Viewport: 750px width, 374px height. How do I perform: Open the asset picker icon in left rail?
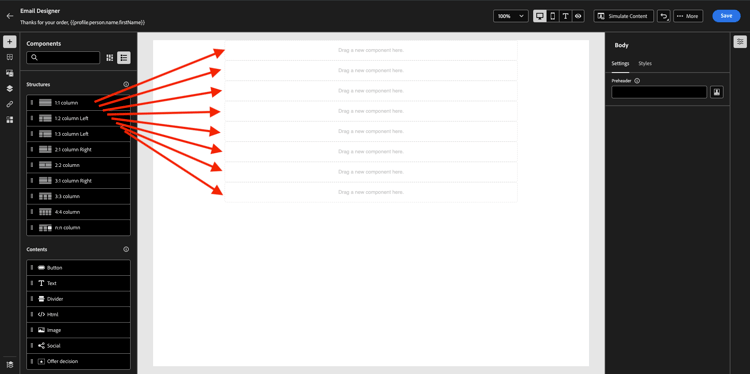click(x=10, y=73)
